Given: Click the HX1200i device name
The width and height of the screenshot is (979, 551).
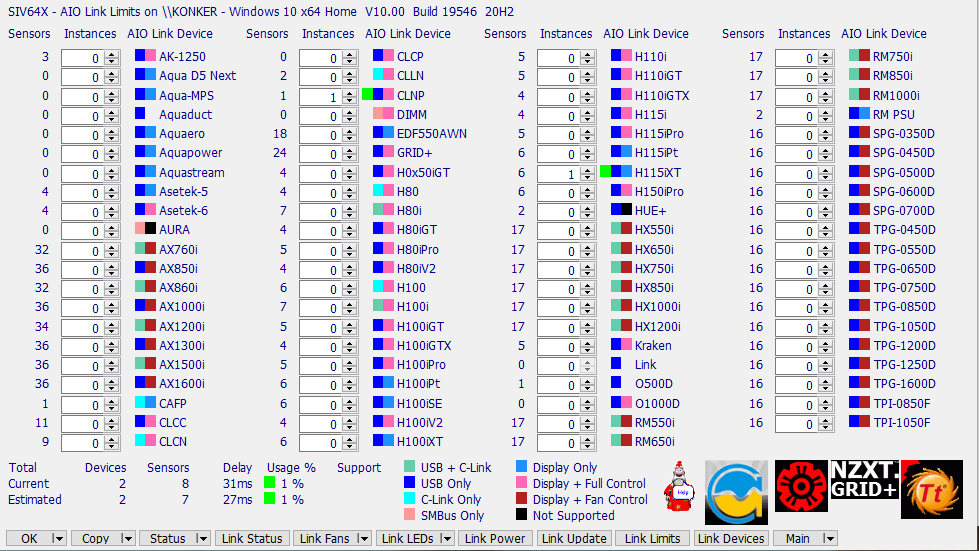Looking at the screenshot, I should (x=657, y=326).
